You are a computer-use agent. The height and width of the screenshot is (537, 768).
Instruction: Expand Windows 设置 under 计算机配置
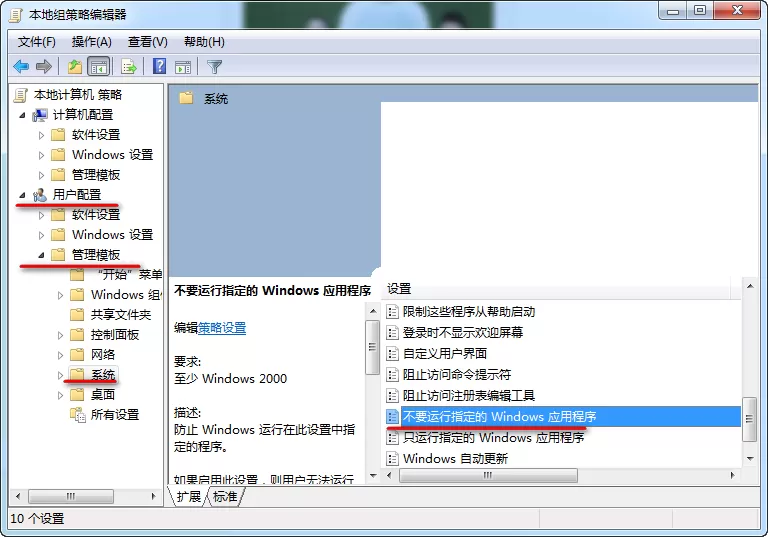pos(41,155)
